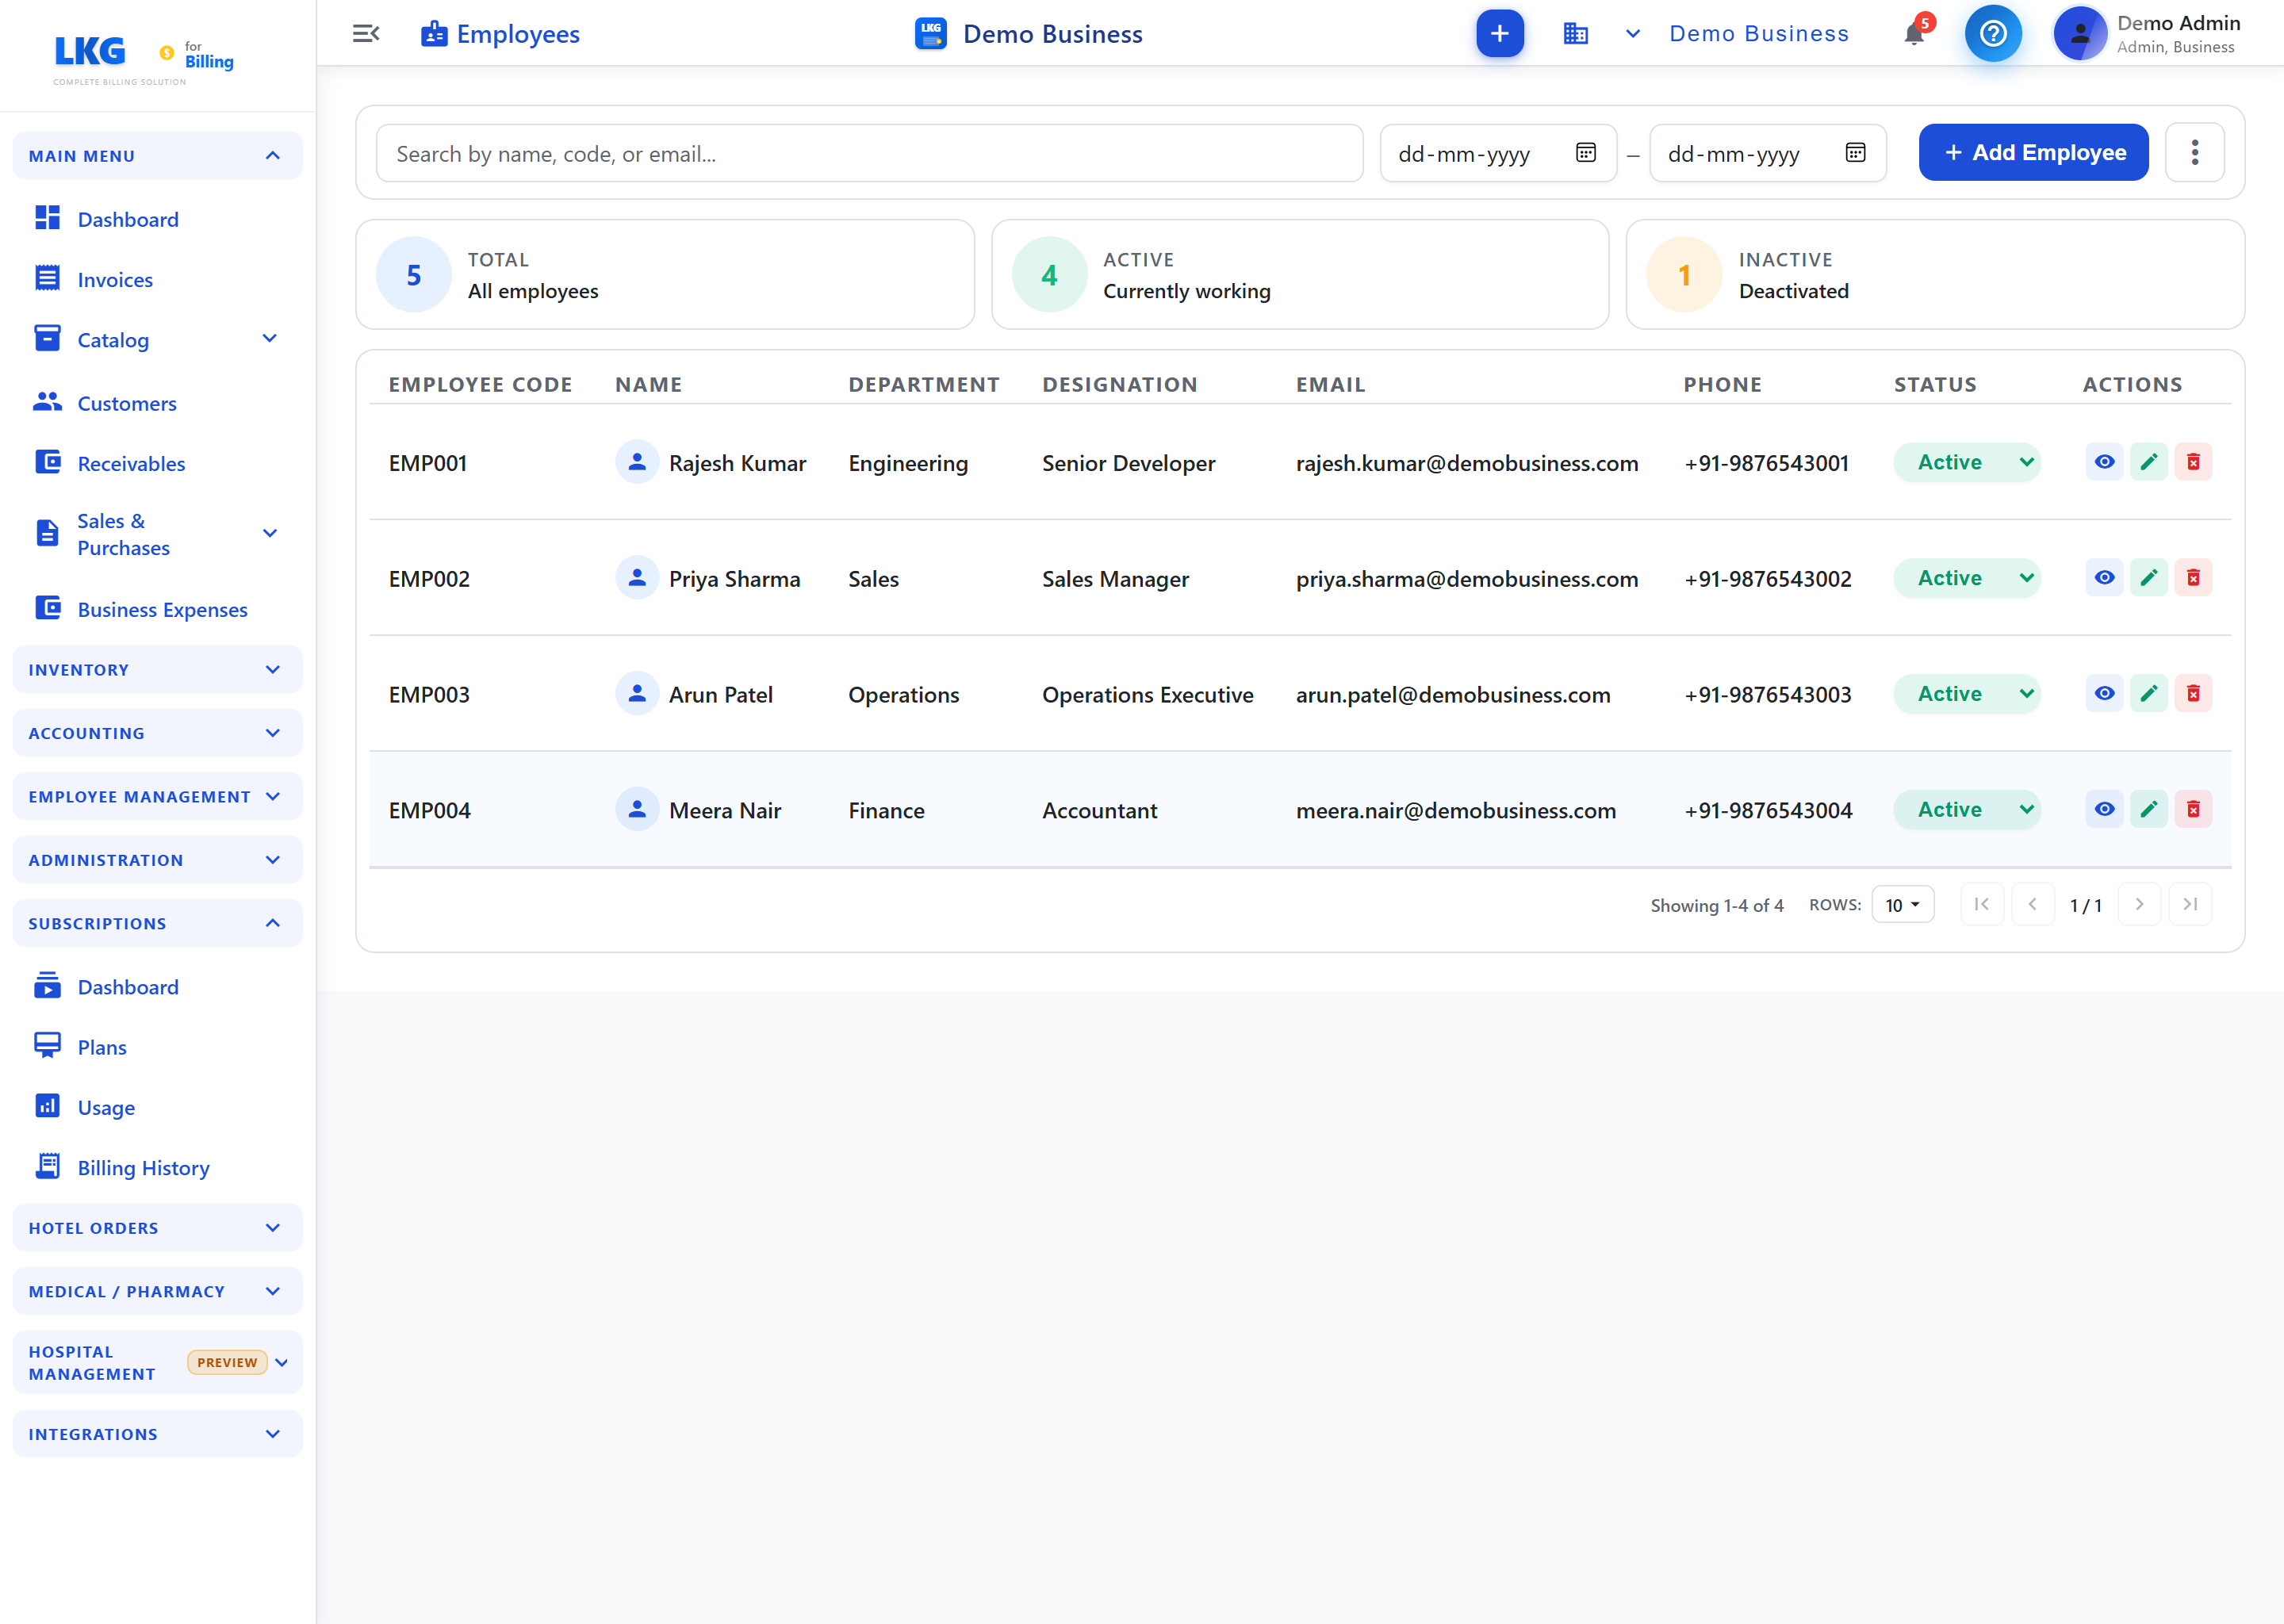
Task: Delete Rajesh Kumar with the trash icon
Action: click(2192, 462)
